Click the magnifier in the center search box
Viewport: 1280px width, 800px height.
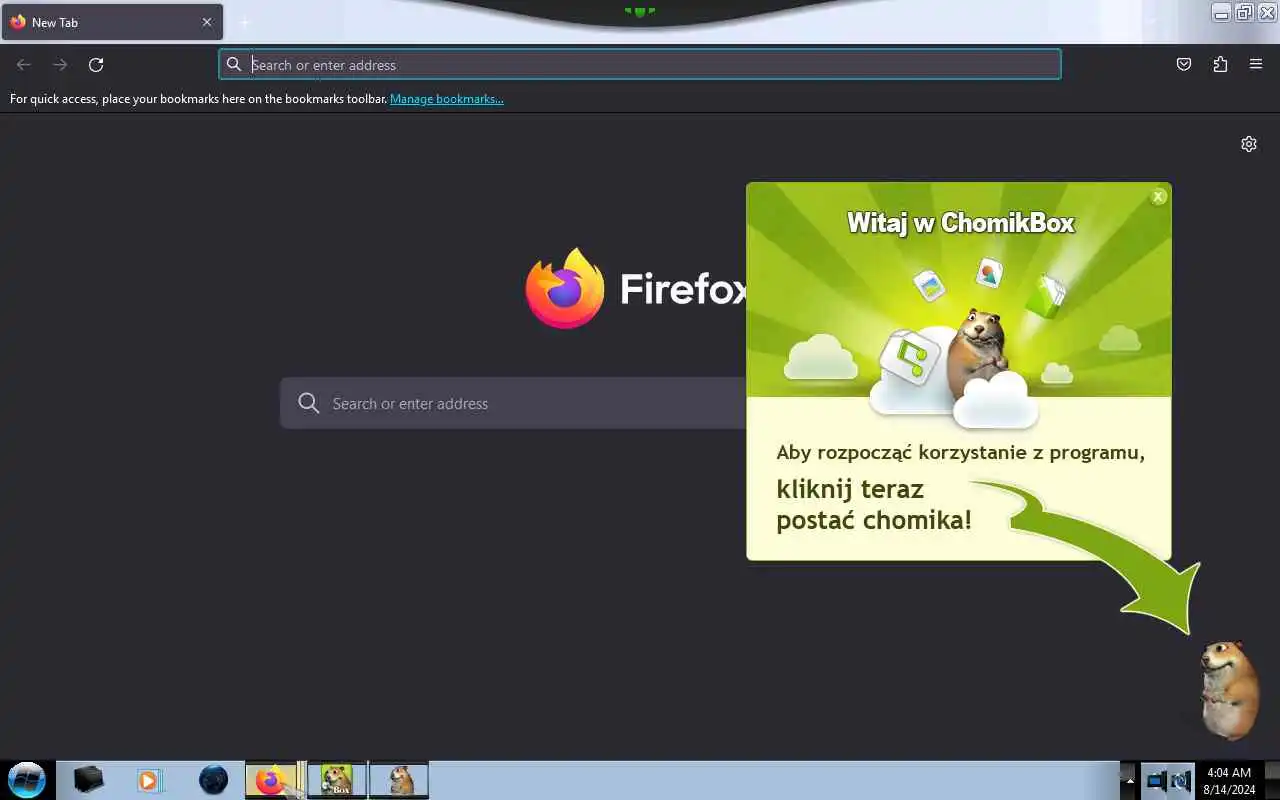[x=309, y=403]
